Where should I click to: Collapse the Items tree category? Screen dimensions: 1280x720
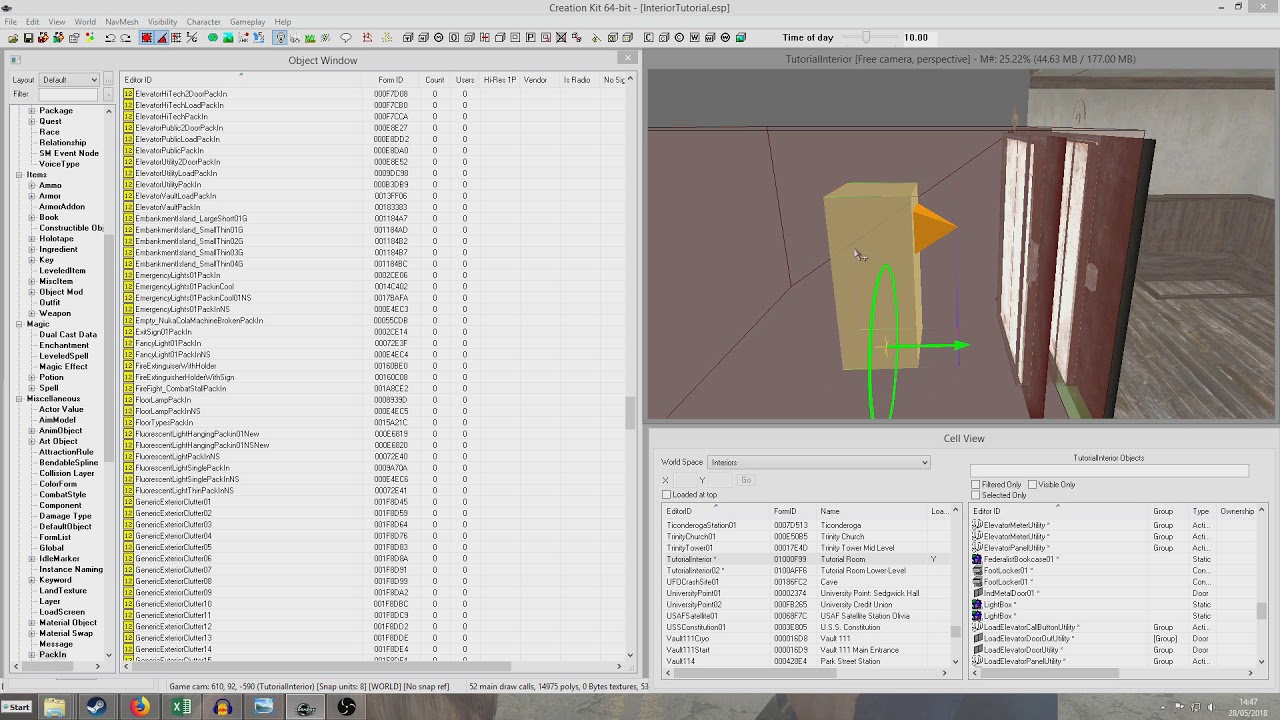pyautogui.click(x=19, y=175)
